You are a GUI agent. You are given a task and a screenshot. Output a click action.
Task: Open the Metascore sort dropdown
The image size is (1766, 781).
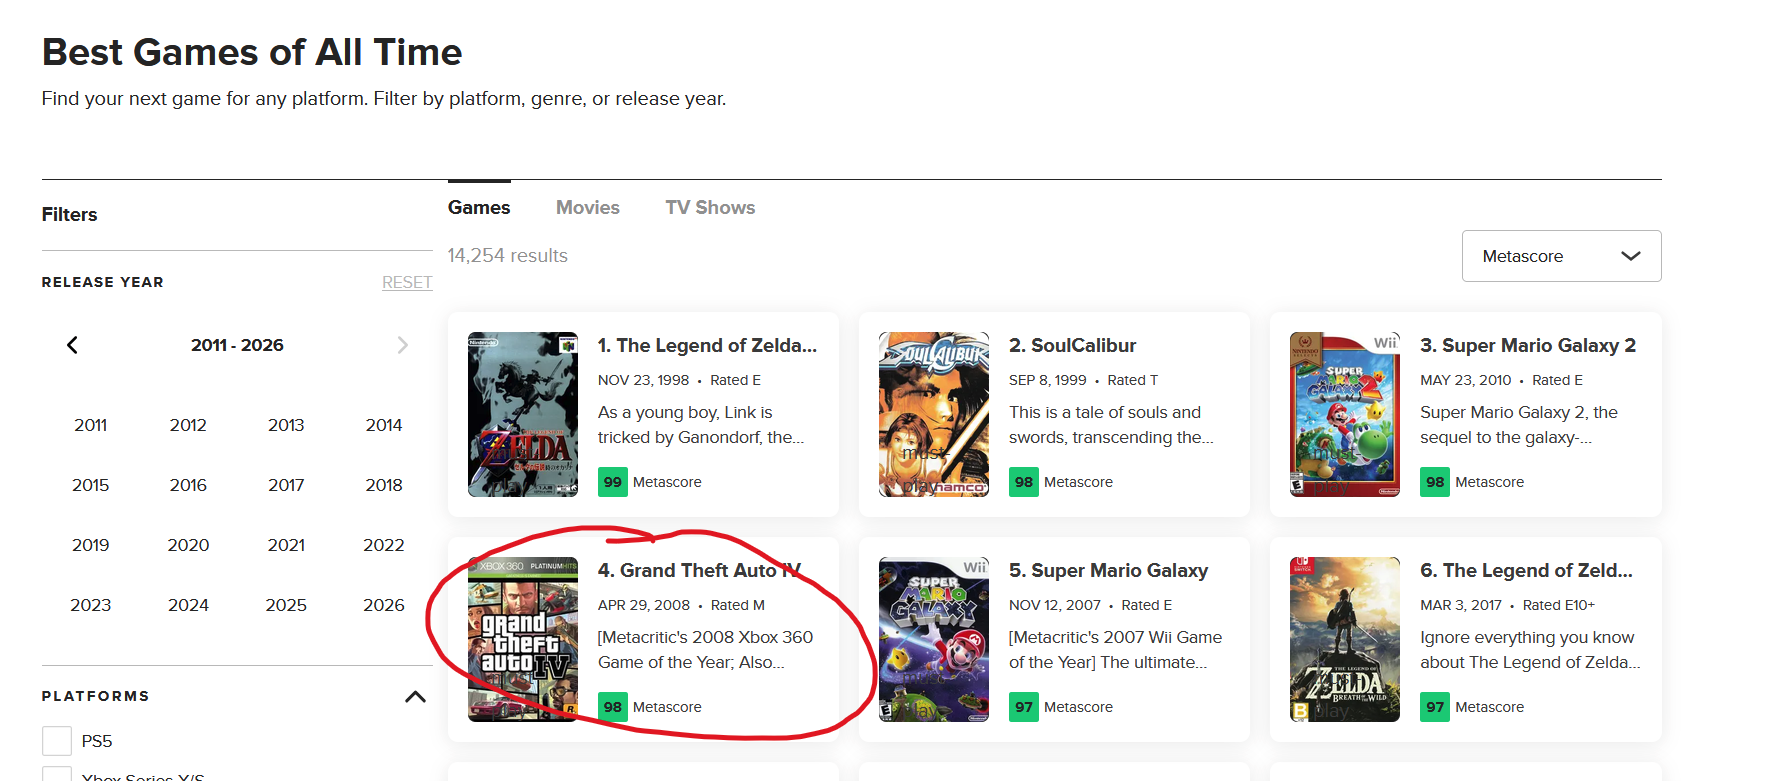(x=1561, y=256)
